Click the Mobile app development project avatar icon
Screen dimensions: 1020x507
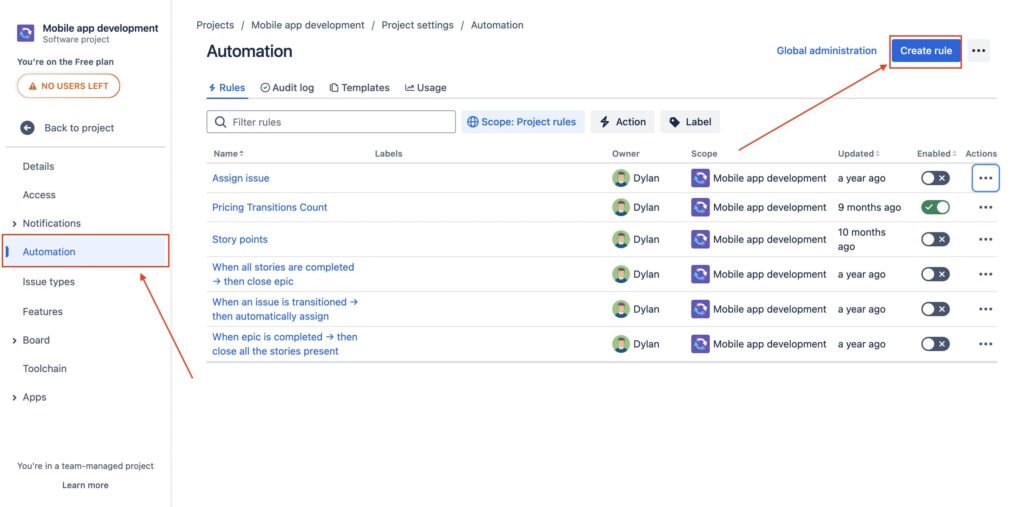coord(26,34)
